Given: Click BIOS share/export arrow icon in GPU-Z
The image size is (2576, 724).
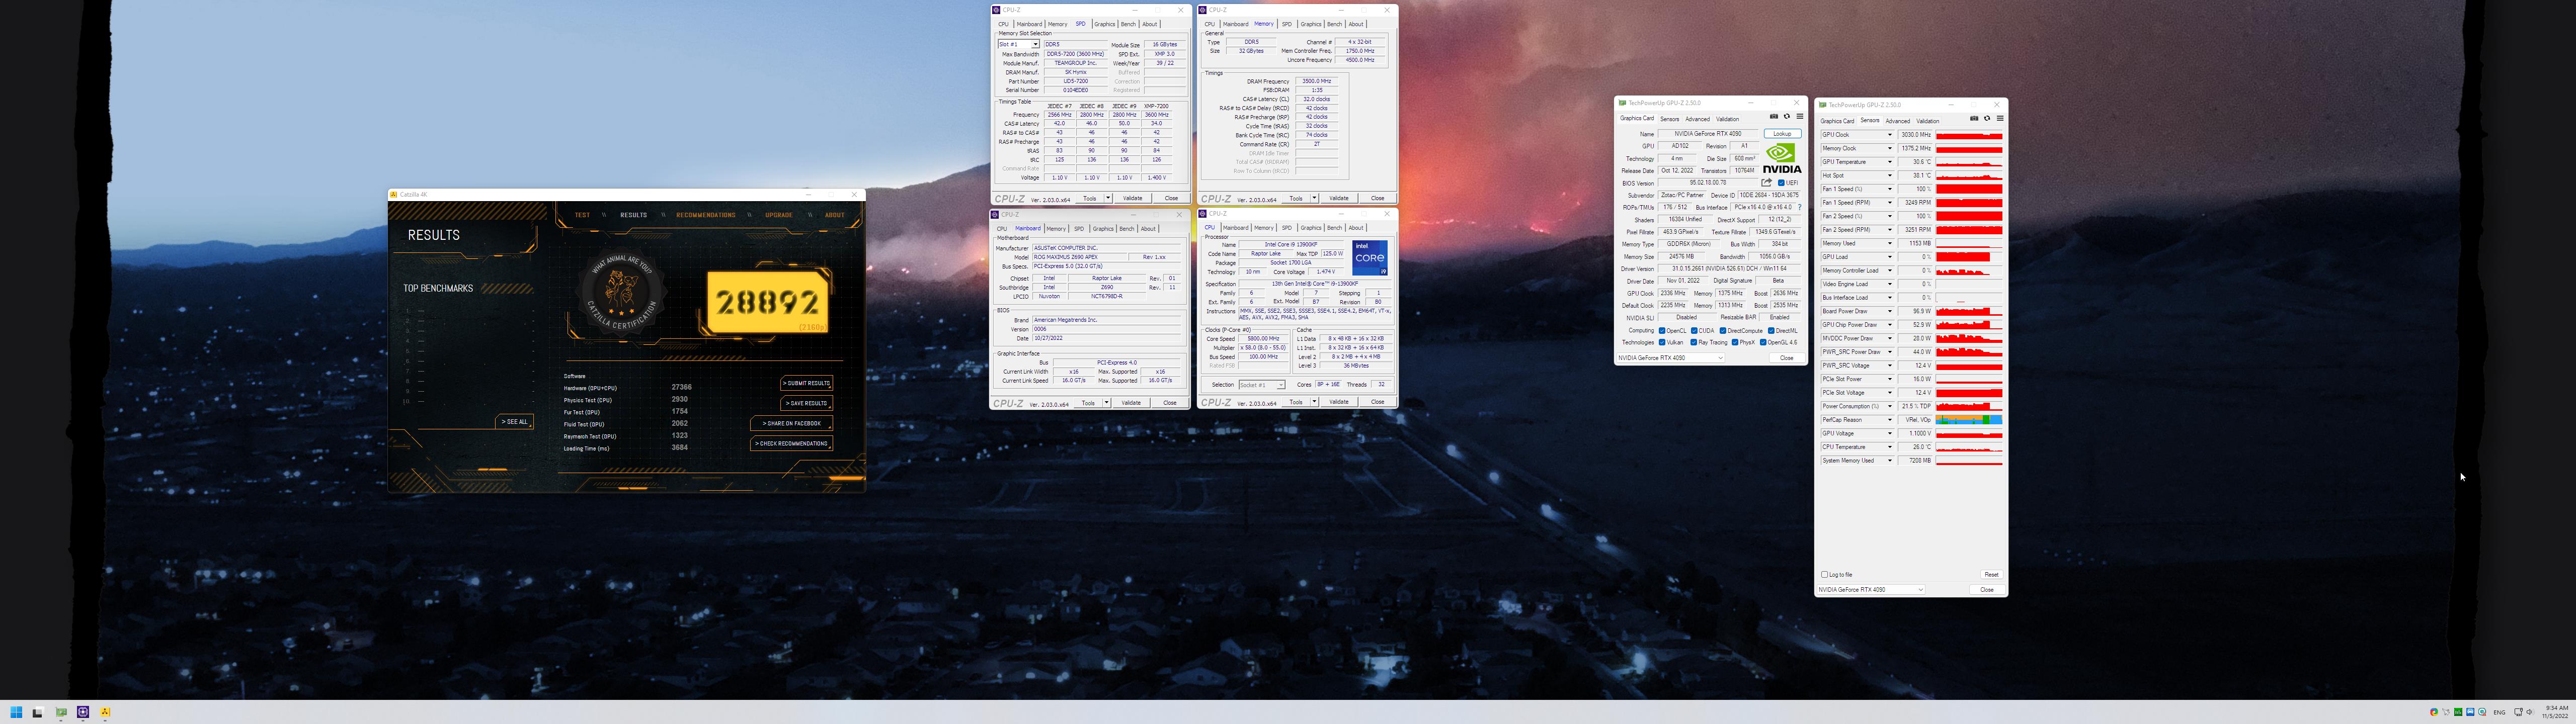Looking at the screenshot, I should click(x=1766, y=183).
